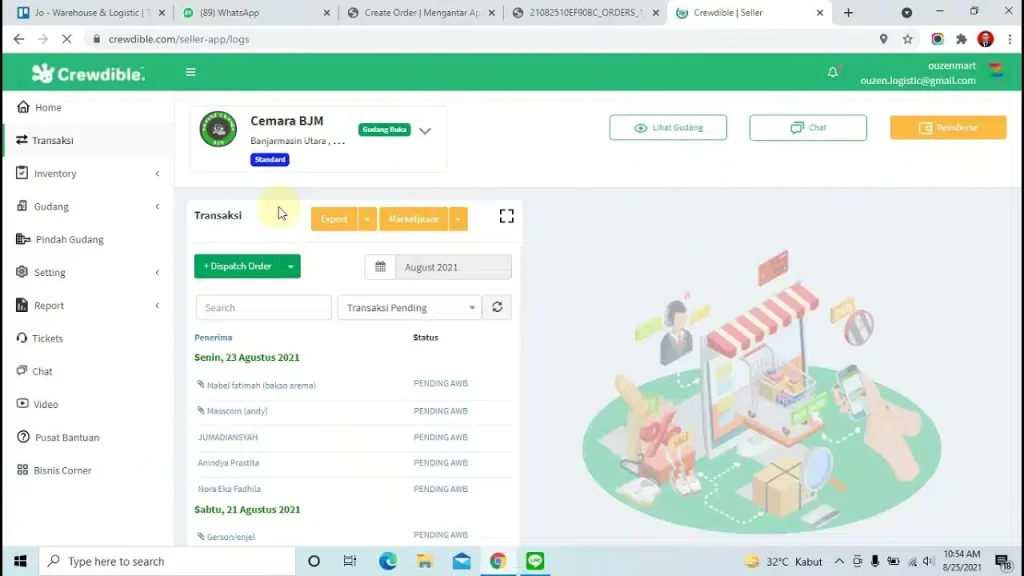Viewport: 1024px width, 576px height.
Task: Click the notification bell icon
Action: pos(832,72)
